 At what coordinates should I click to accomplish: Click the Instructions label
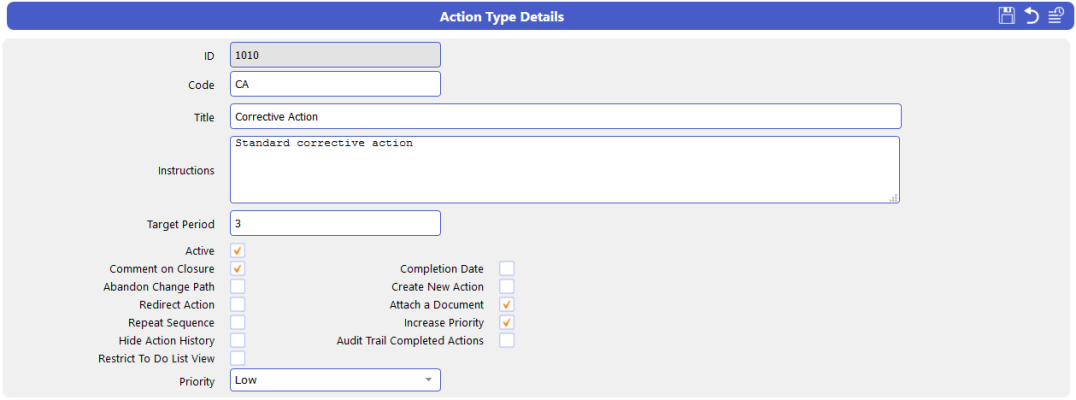(186, 170)
